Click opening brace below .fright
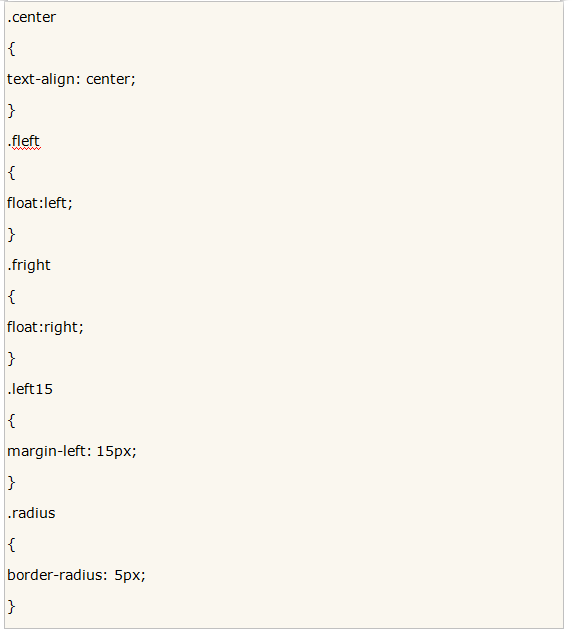Screen dimensions: 572x632 click(x=12, y=297)
